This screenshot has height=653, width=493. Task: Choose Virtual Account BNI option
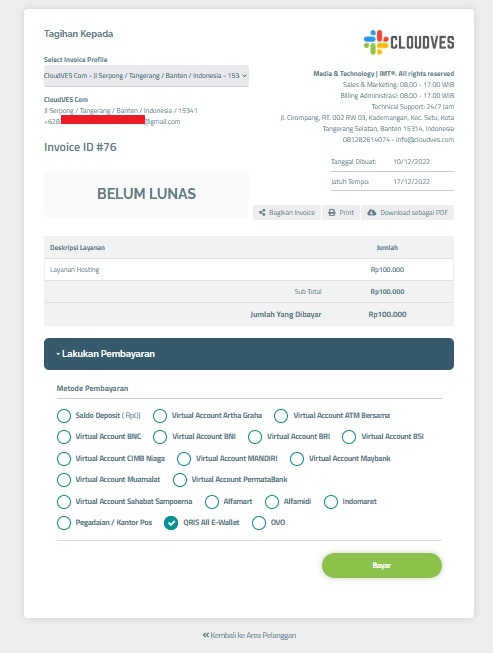pyautogui.click(x=160, y=437)
